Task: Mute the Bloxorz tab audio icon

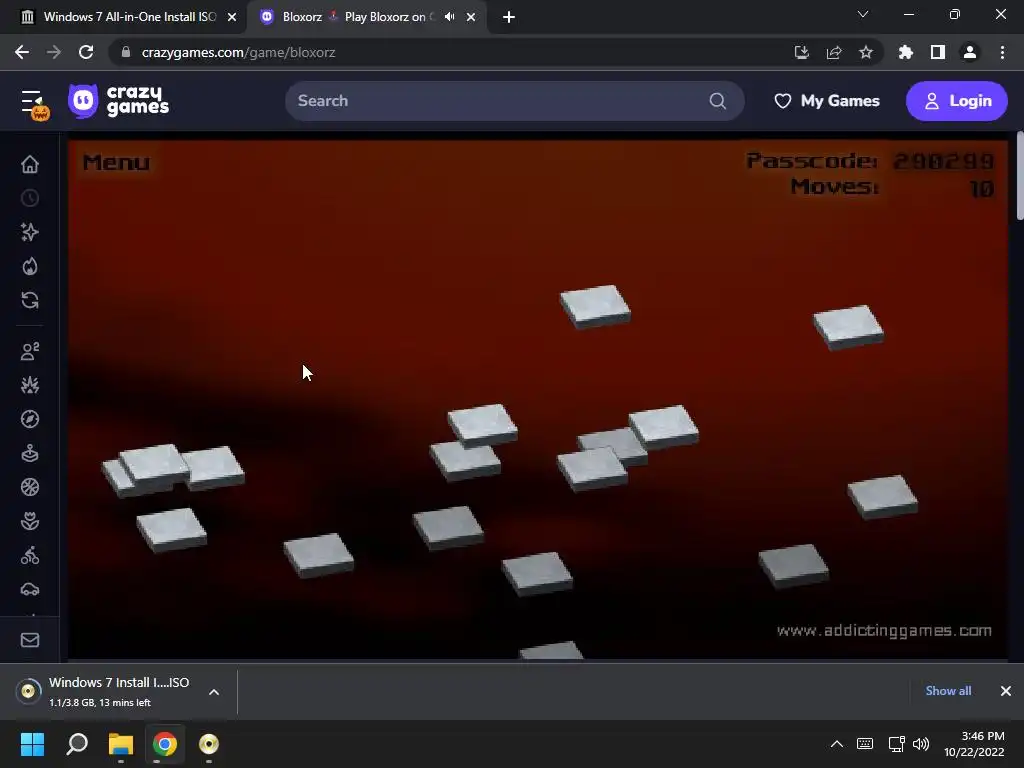Action: pos(449,17)
